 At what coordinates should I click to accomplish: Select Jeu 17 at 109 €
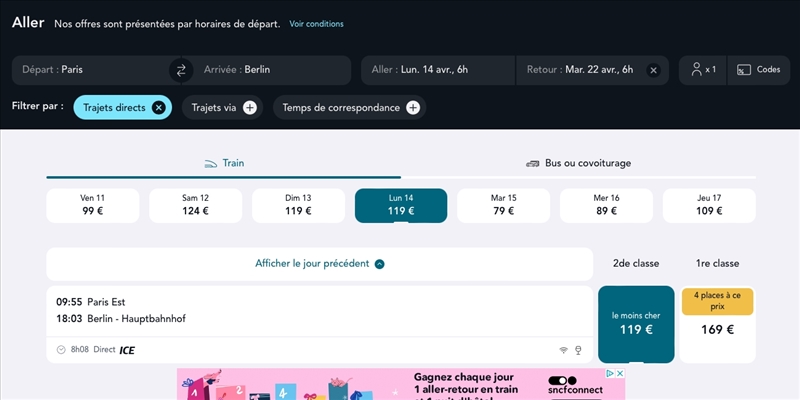709,206
